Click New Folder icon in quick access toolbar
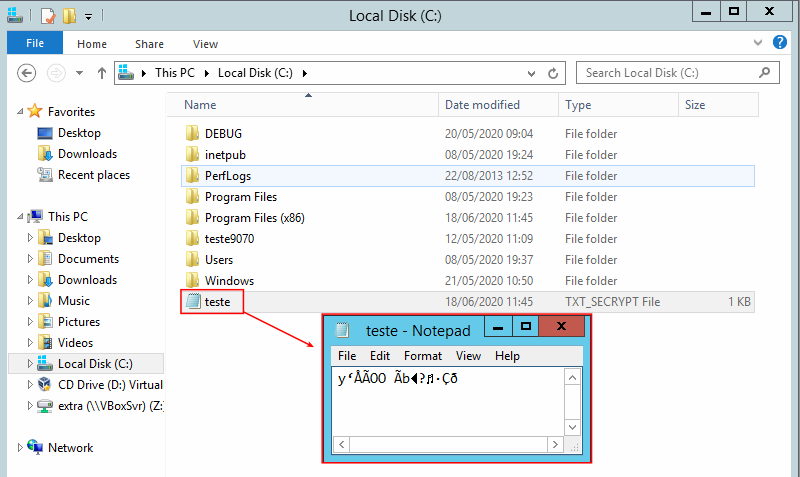The height and width of the screenshot is (477, 800). click(68, 16)
